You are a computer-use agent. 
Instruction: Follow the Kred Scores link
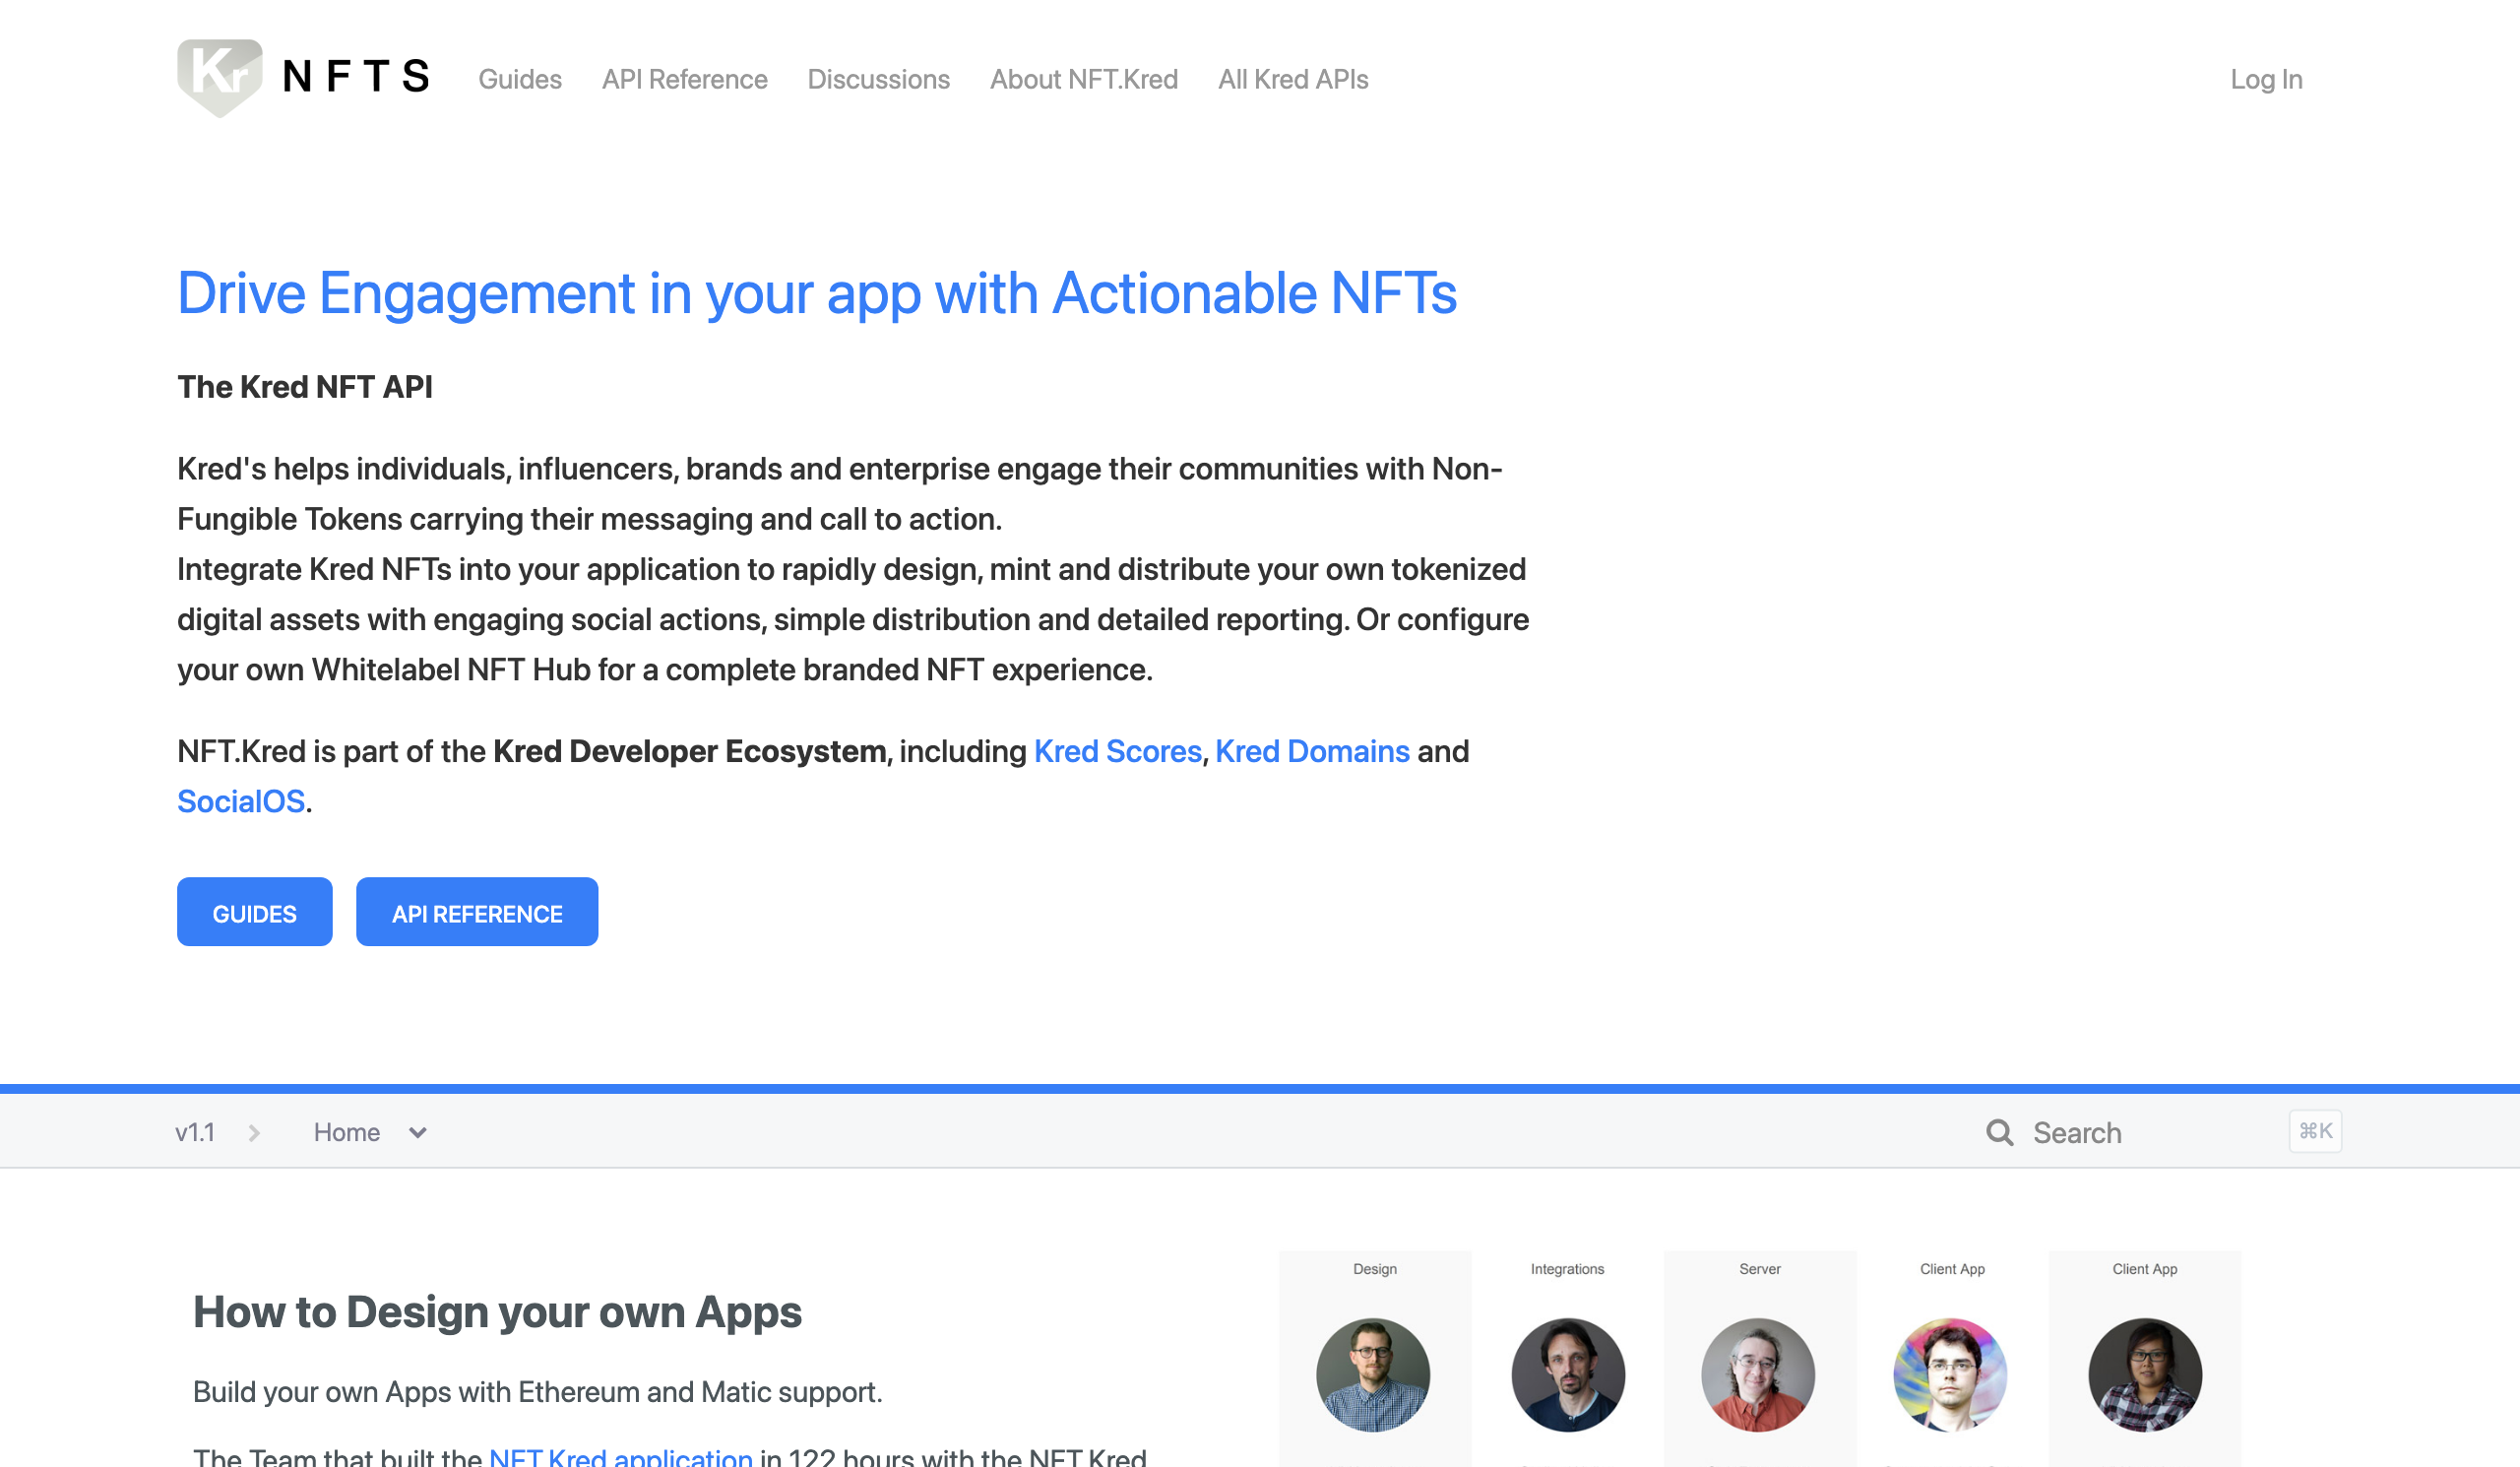(x=1117, y=751)
